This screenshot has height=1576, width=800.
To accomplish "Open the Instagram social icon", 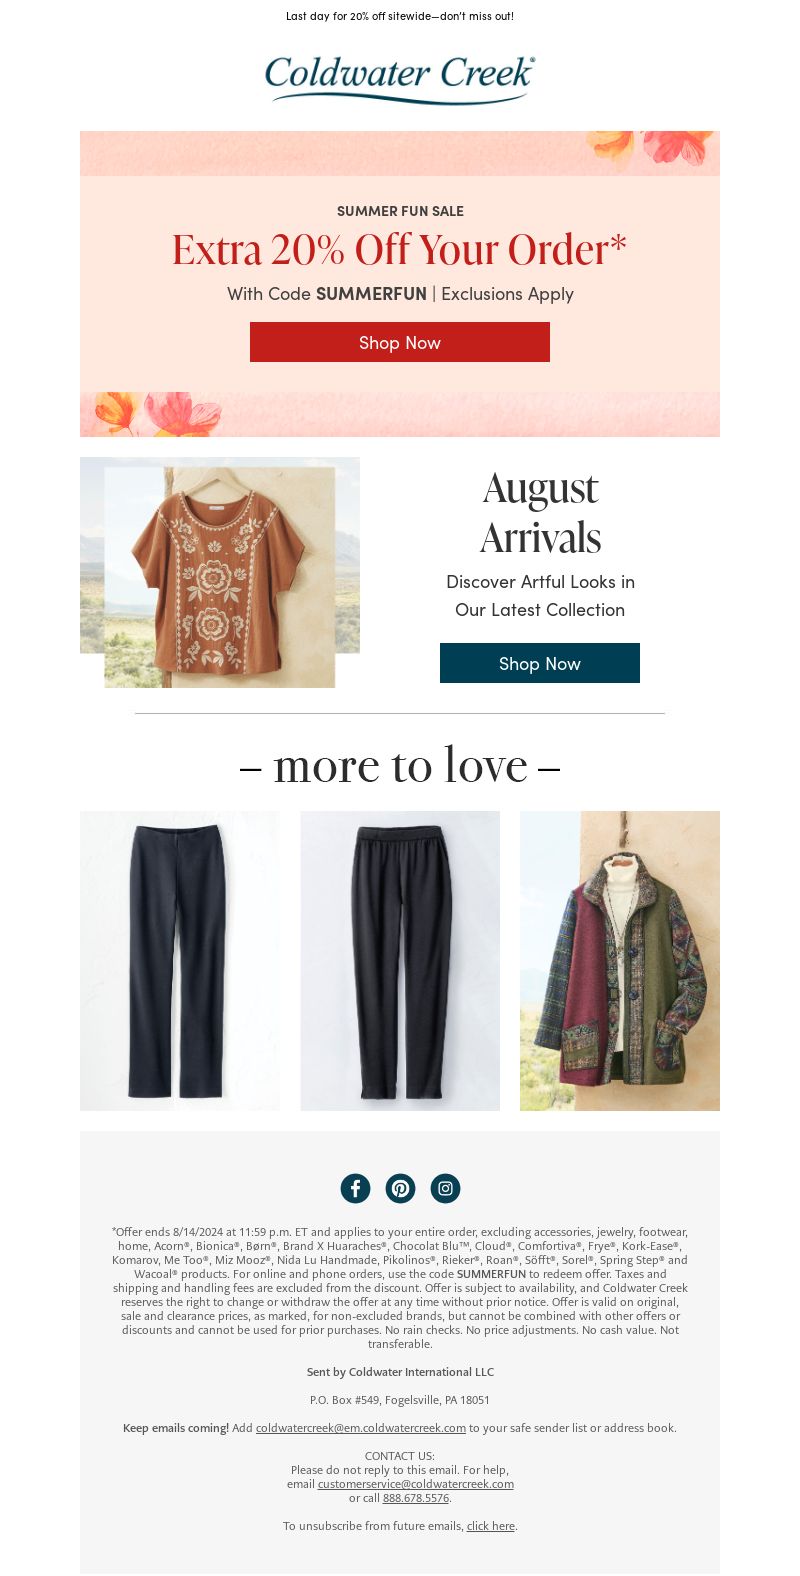I will 445,1188.
